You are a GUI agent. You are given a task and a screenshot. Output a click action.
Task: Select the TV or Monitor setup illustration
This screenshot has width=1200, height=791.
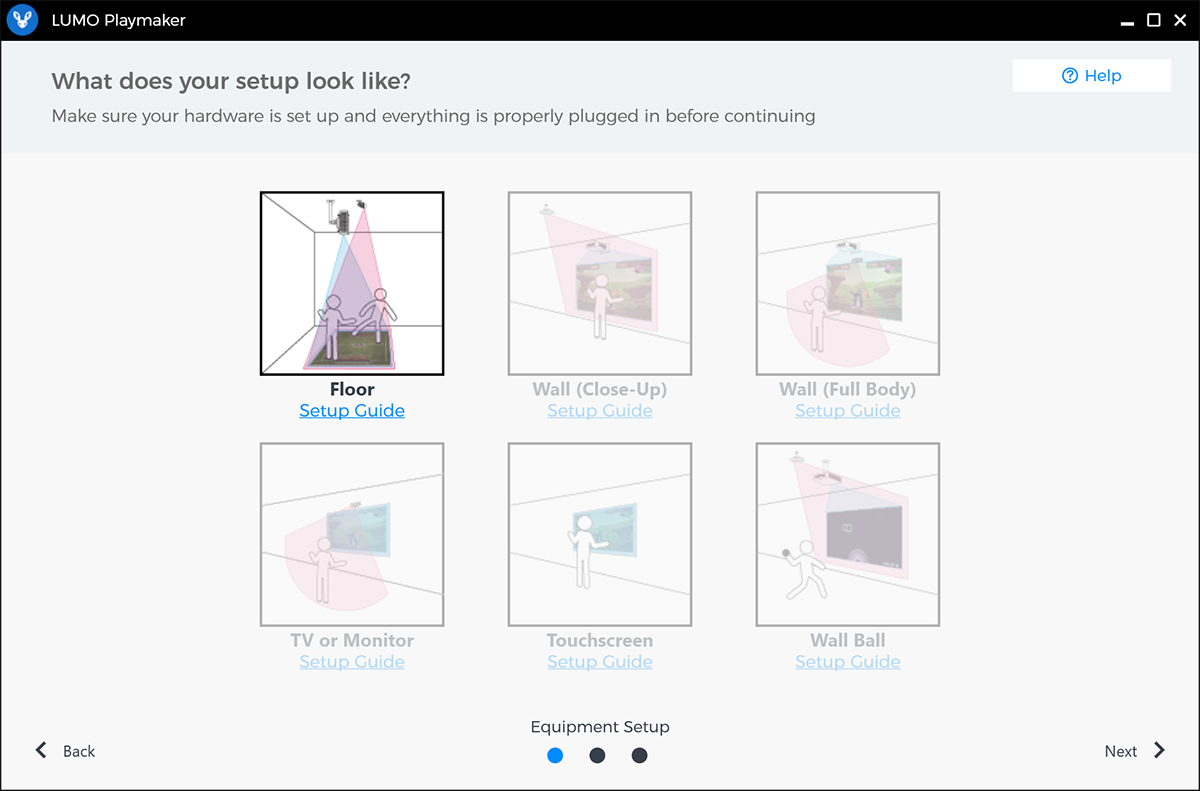coord(352,534)
